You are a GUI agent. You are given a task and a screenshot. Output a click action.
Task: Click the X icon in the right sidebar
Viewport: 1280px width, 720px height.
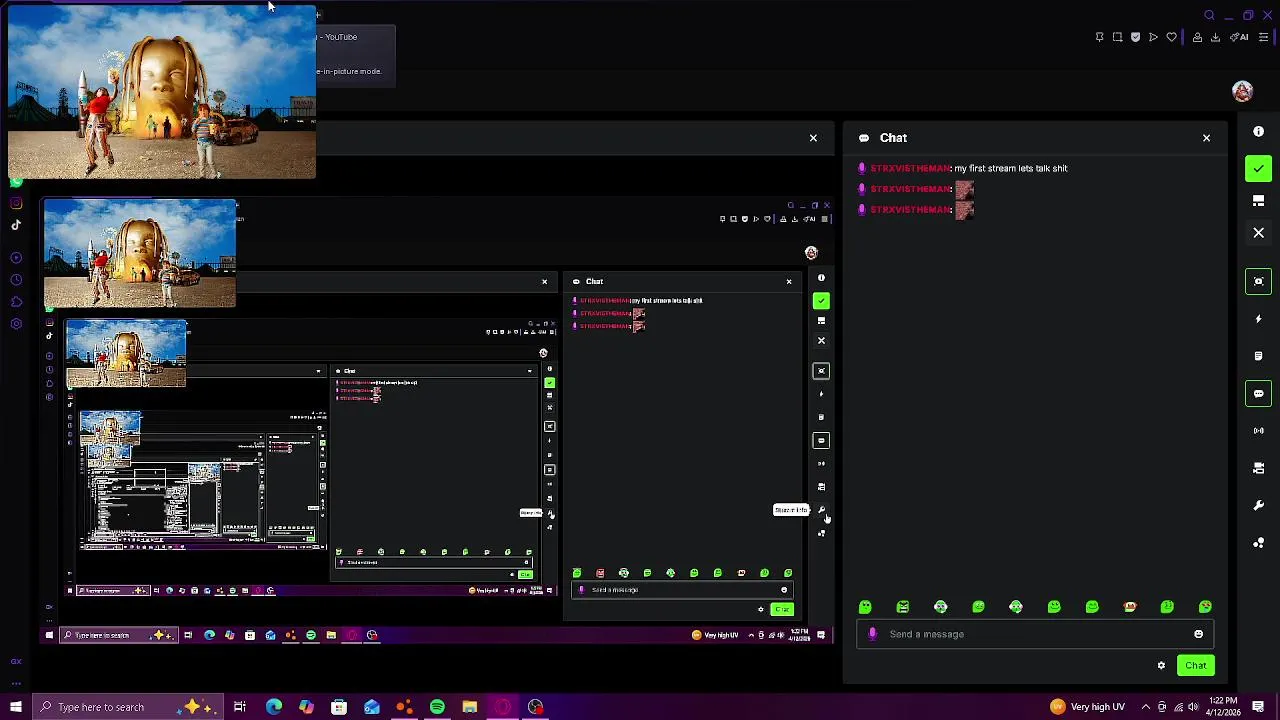pyautogui.click(x=1258, y=233)
